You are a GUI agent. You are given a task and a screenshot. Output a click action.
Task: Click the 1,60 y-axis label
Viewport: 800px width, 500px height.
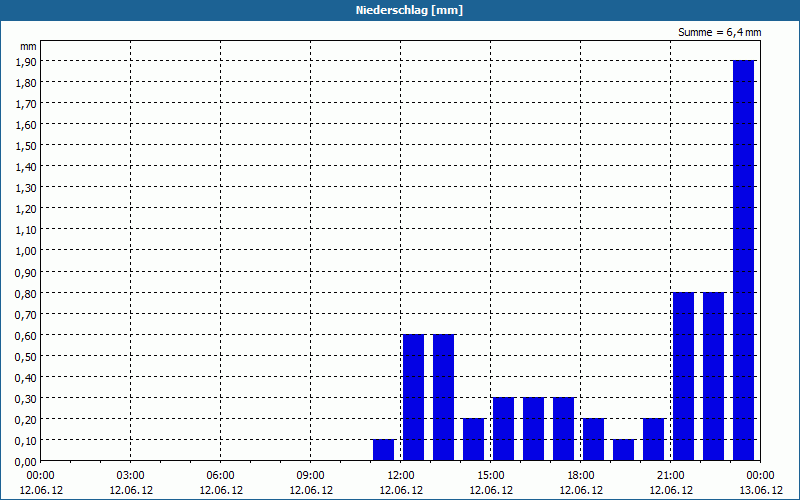(26, 124)
